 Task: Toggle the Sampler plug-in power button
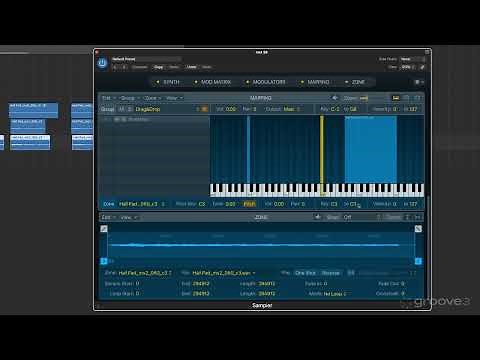coord(102,63)
